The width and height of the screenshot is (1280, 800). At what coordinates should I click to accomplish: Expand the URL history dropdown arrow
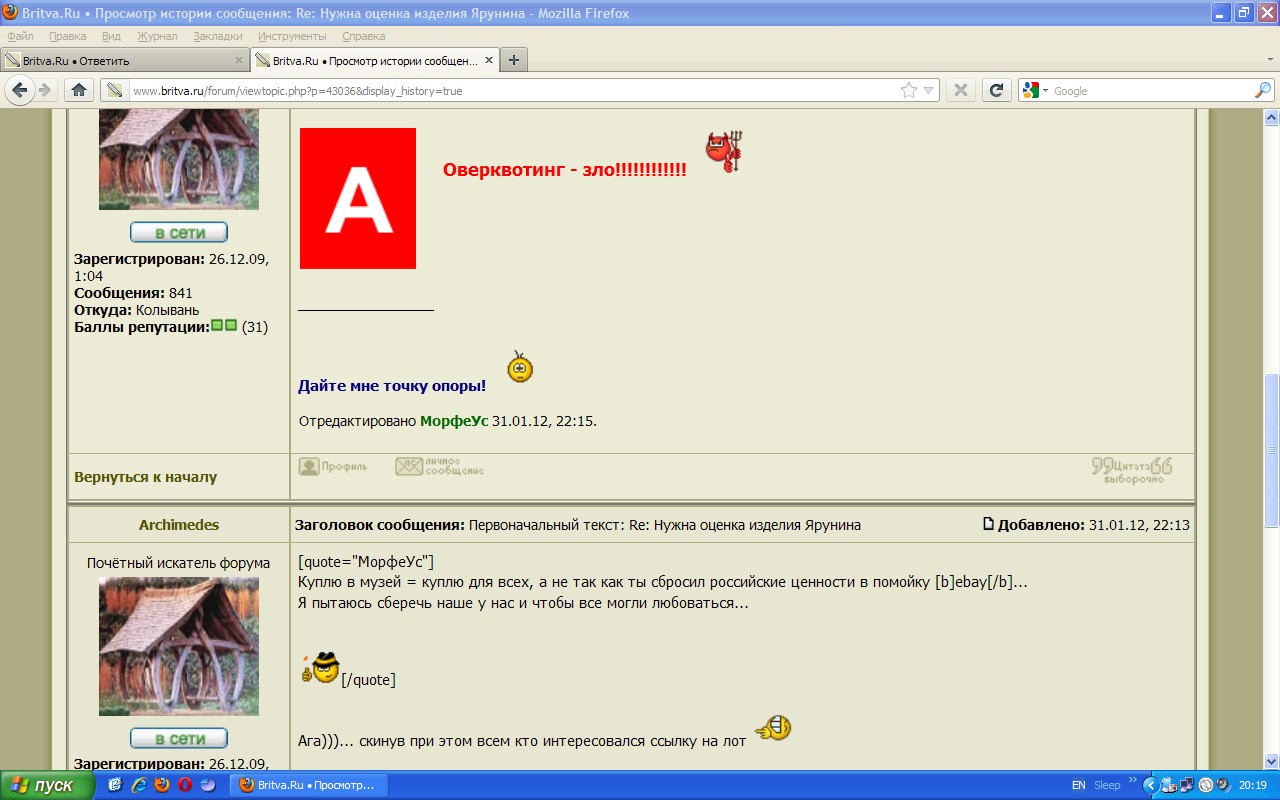929,90
